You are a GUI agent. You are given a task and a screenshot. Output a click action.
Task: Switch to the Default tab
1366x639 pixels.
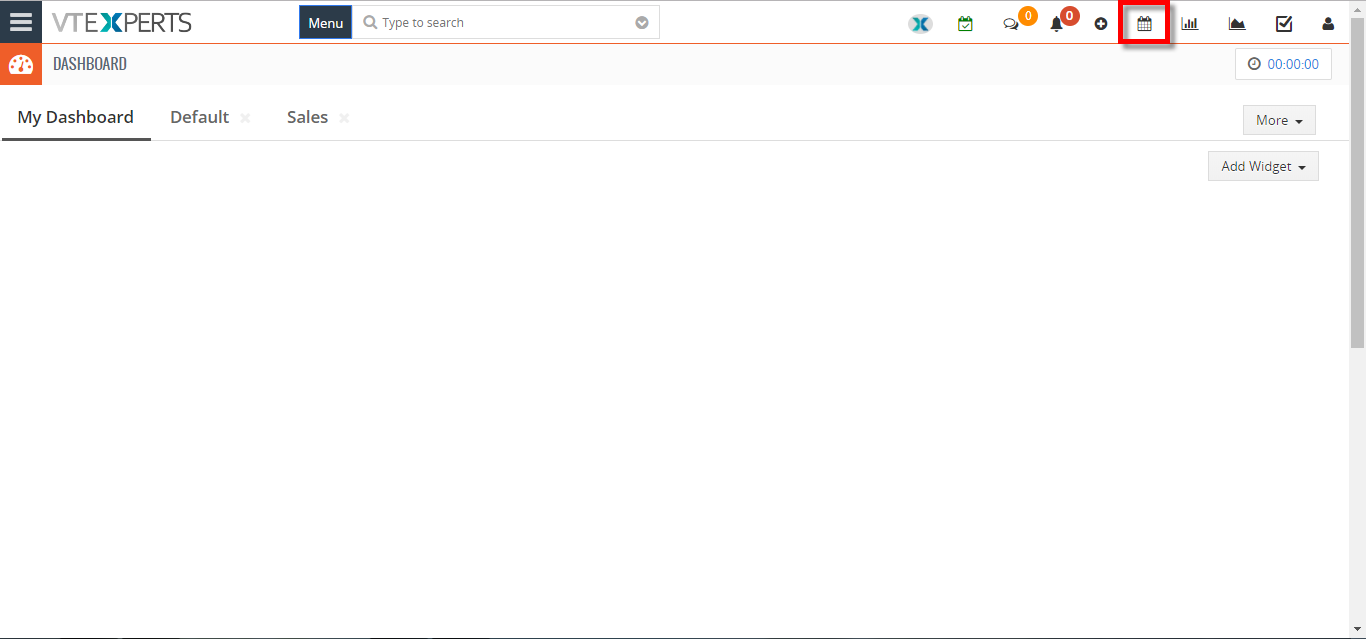pos(200,117)
